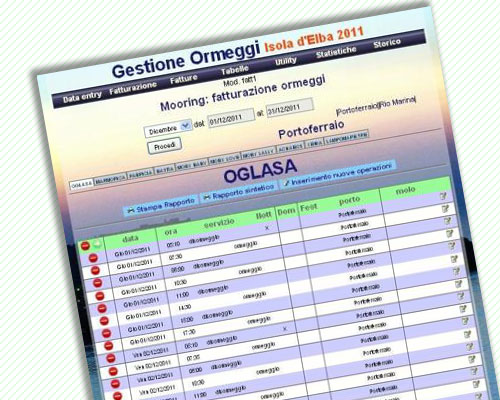Image resolution: width=500 pixels, height=400 pixels.
Task: Click the data column header
Action: coord(130,238)
